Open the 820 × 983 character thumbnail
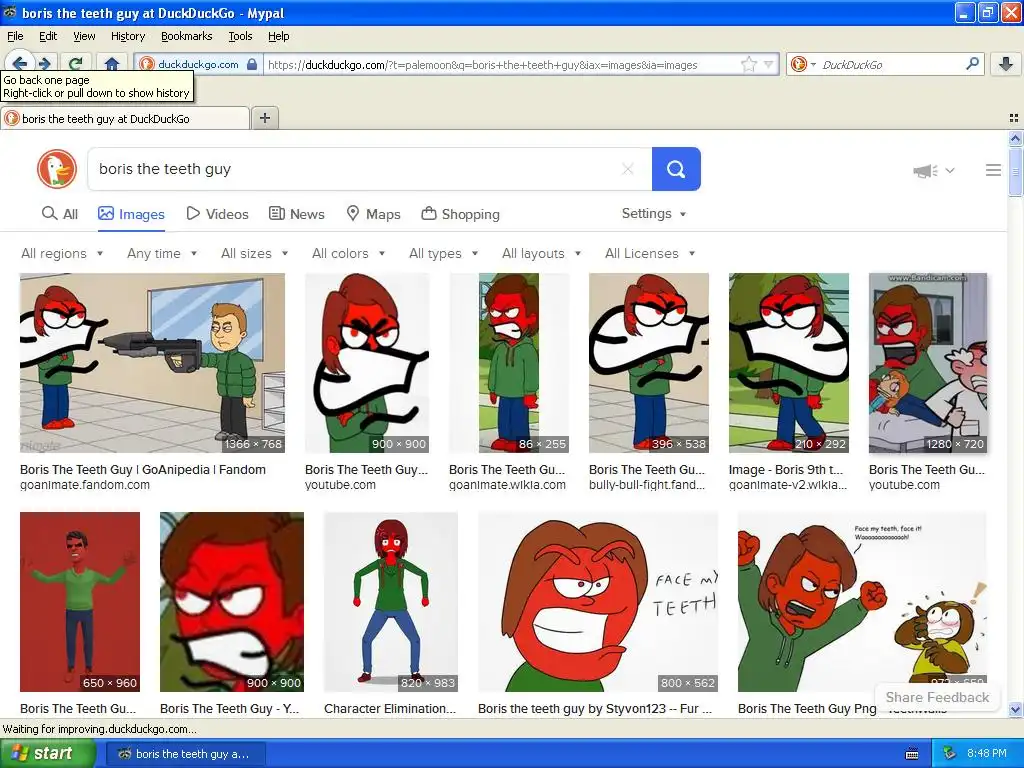This screenshot has width=1024, height=768. click(x=391, y=601)
